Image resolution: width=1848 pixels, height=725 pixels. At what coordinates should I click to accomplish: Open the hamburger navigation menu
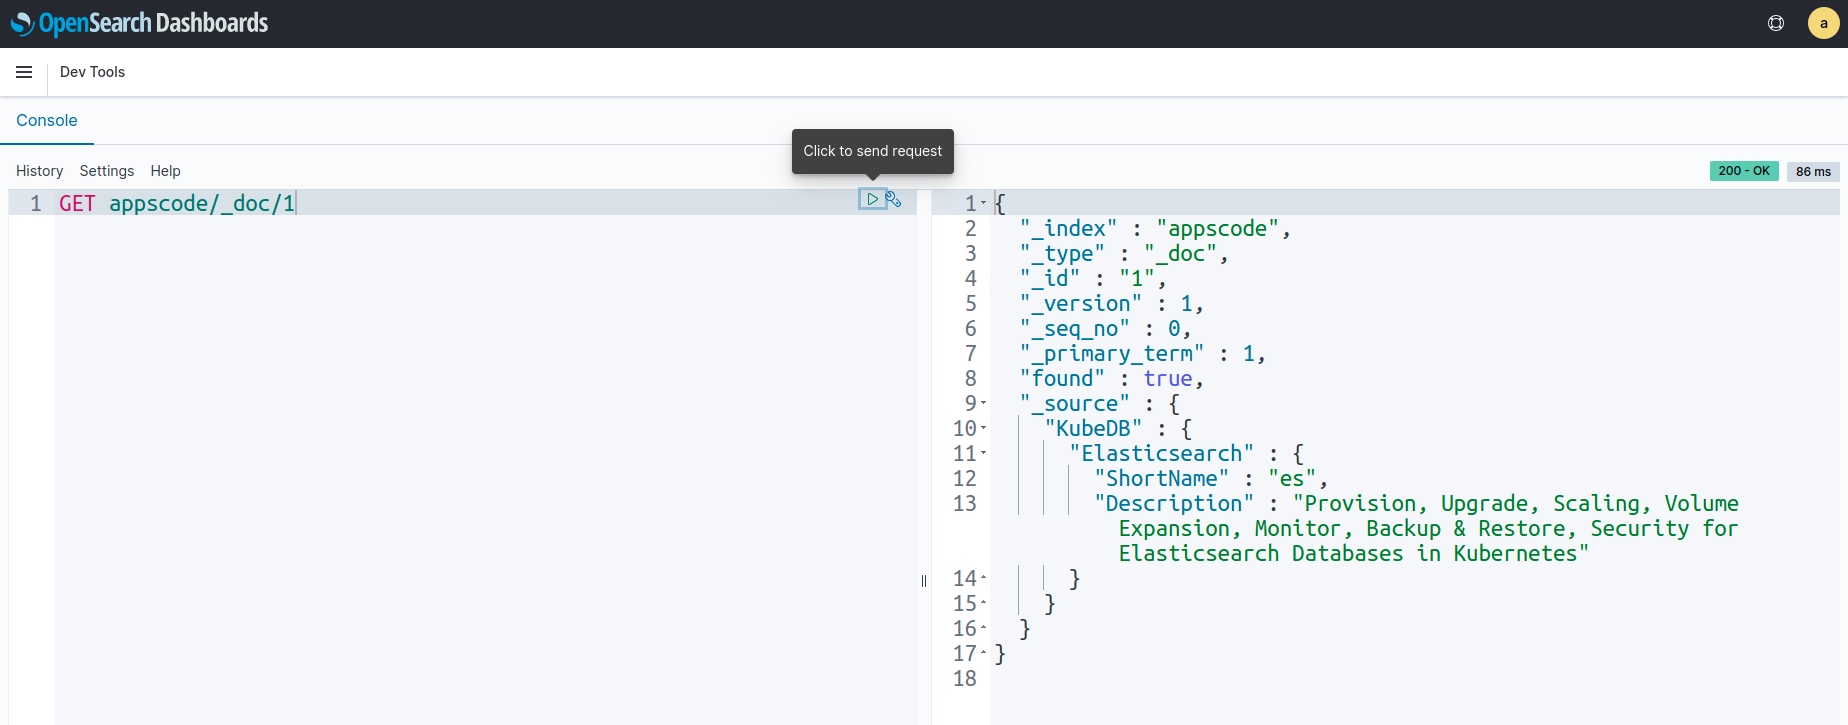tap(24, 72)
